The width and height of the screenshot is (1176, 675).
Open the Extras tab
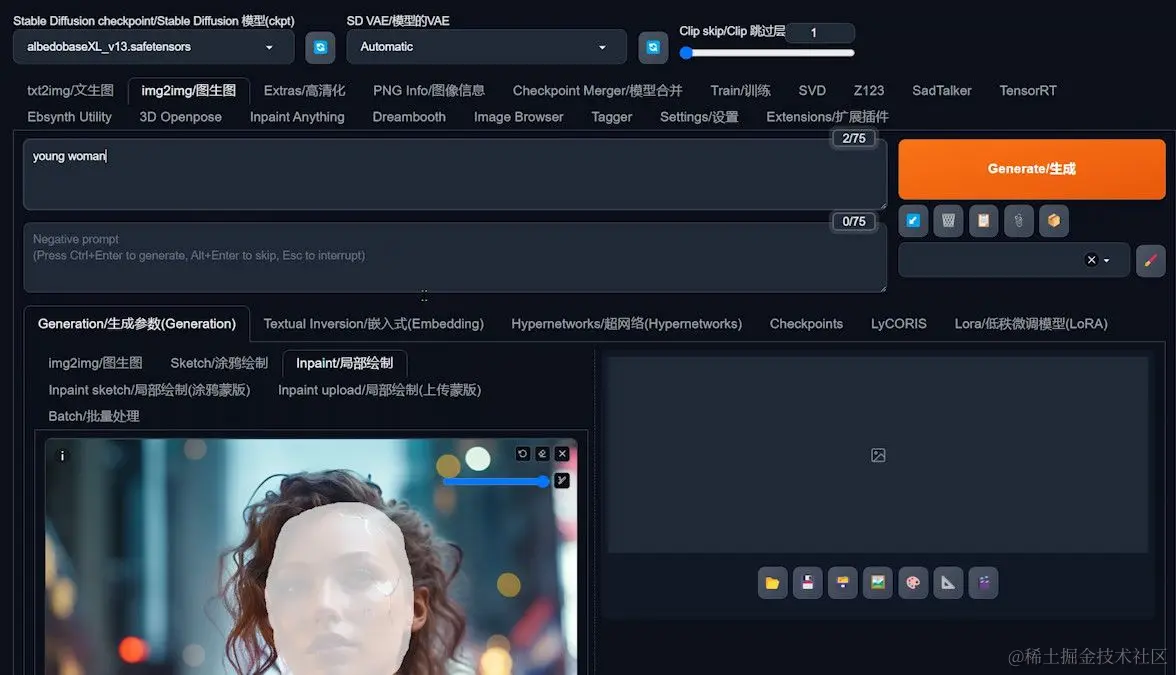[x=304, y=91]
